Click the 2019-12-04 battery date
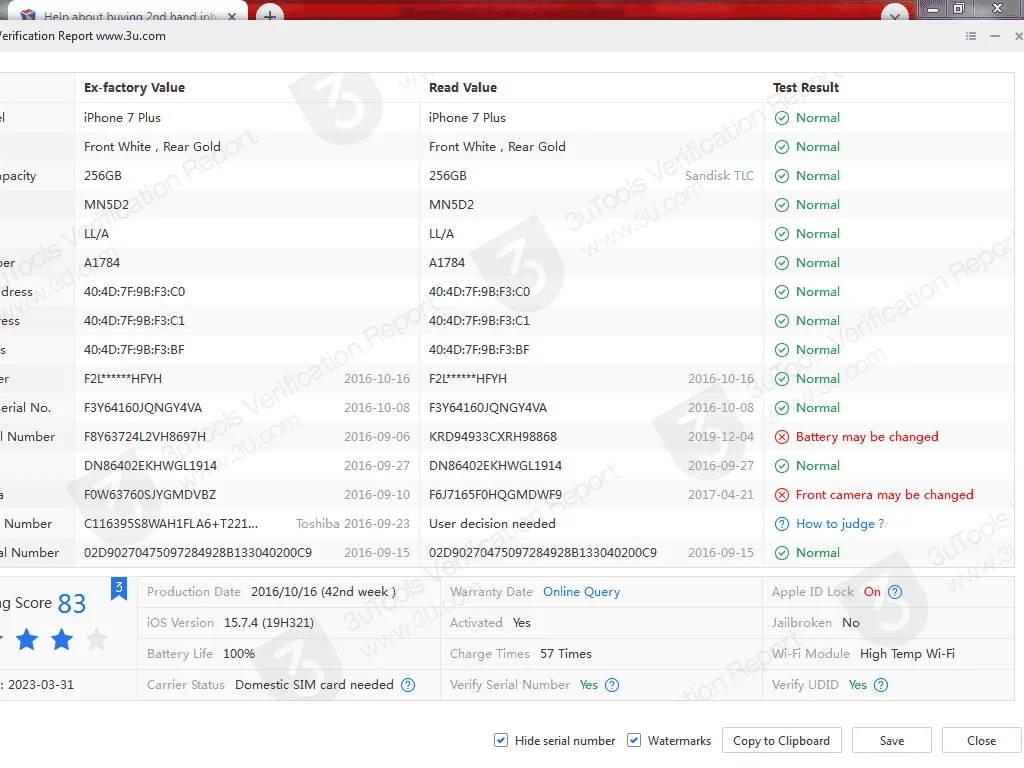 (720, 437)
